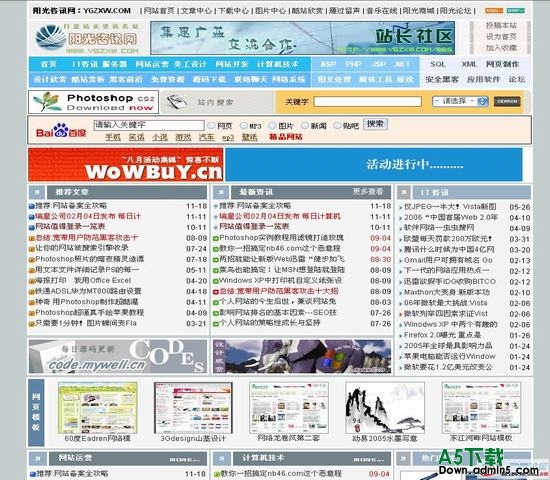The image size is (550, 480).
Task: Focus the Baidu 请输入关键字 text box
Action: (149, 125)
